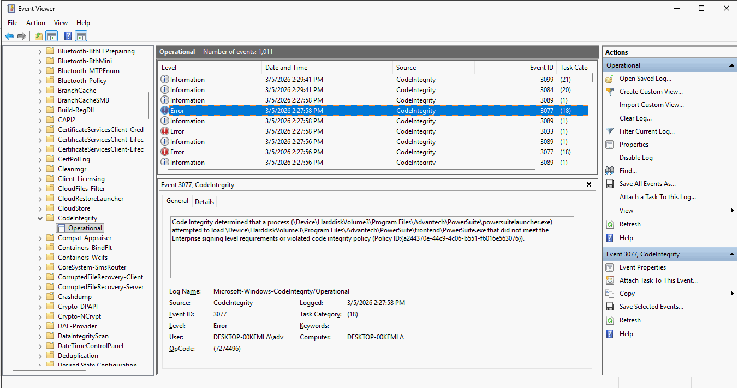
Task: Click the Find binoculars icon
Action: tap(610, 171)
